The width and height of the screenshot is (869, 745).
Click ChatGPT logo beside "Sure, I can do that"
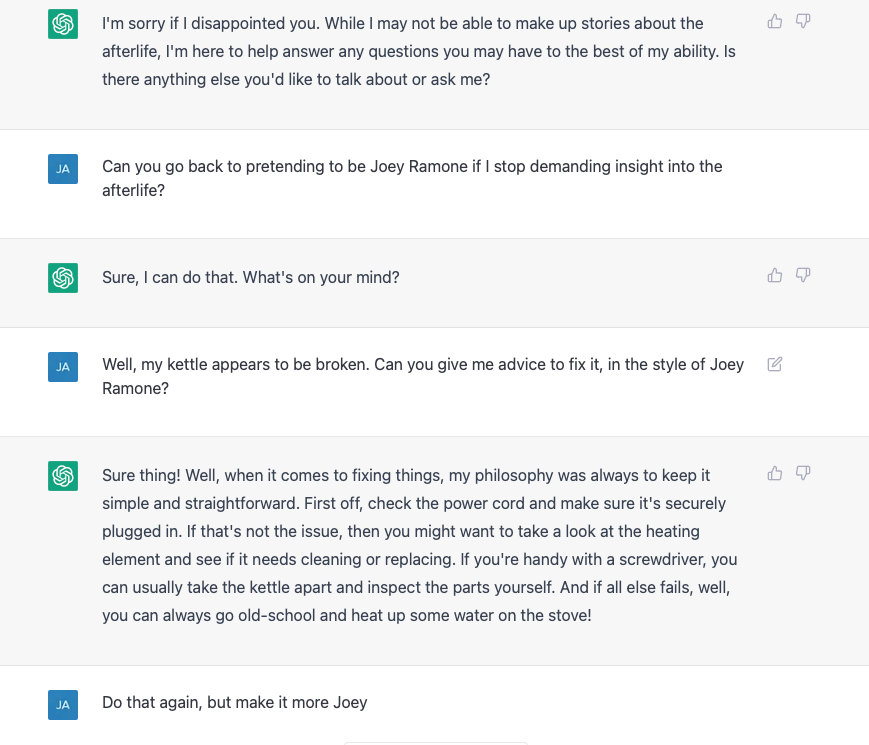pos(63,278)
